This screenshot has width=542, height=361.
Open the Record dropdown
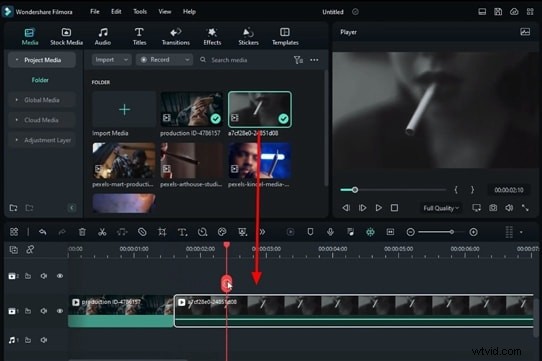pyautogui.click(x=164, y=60)
